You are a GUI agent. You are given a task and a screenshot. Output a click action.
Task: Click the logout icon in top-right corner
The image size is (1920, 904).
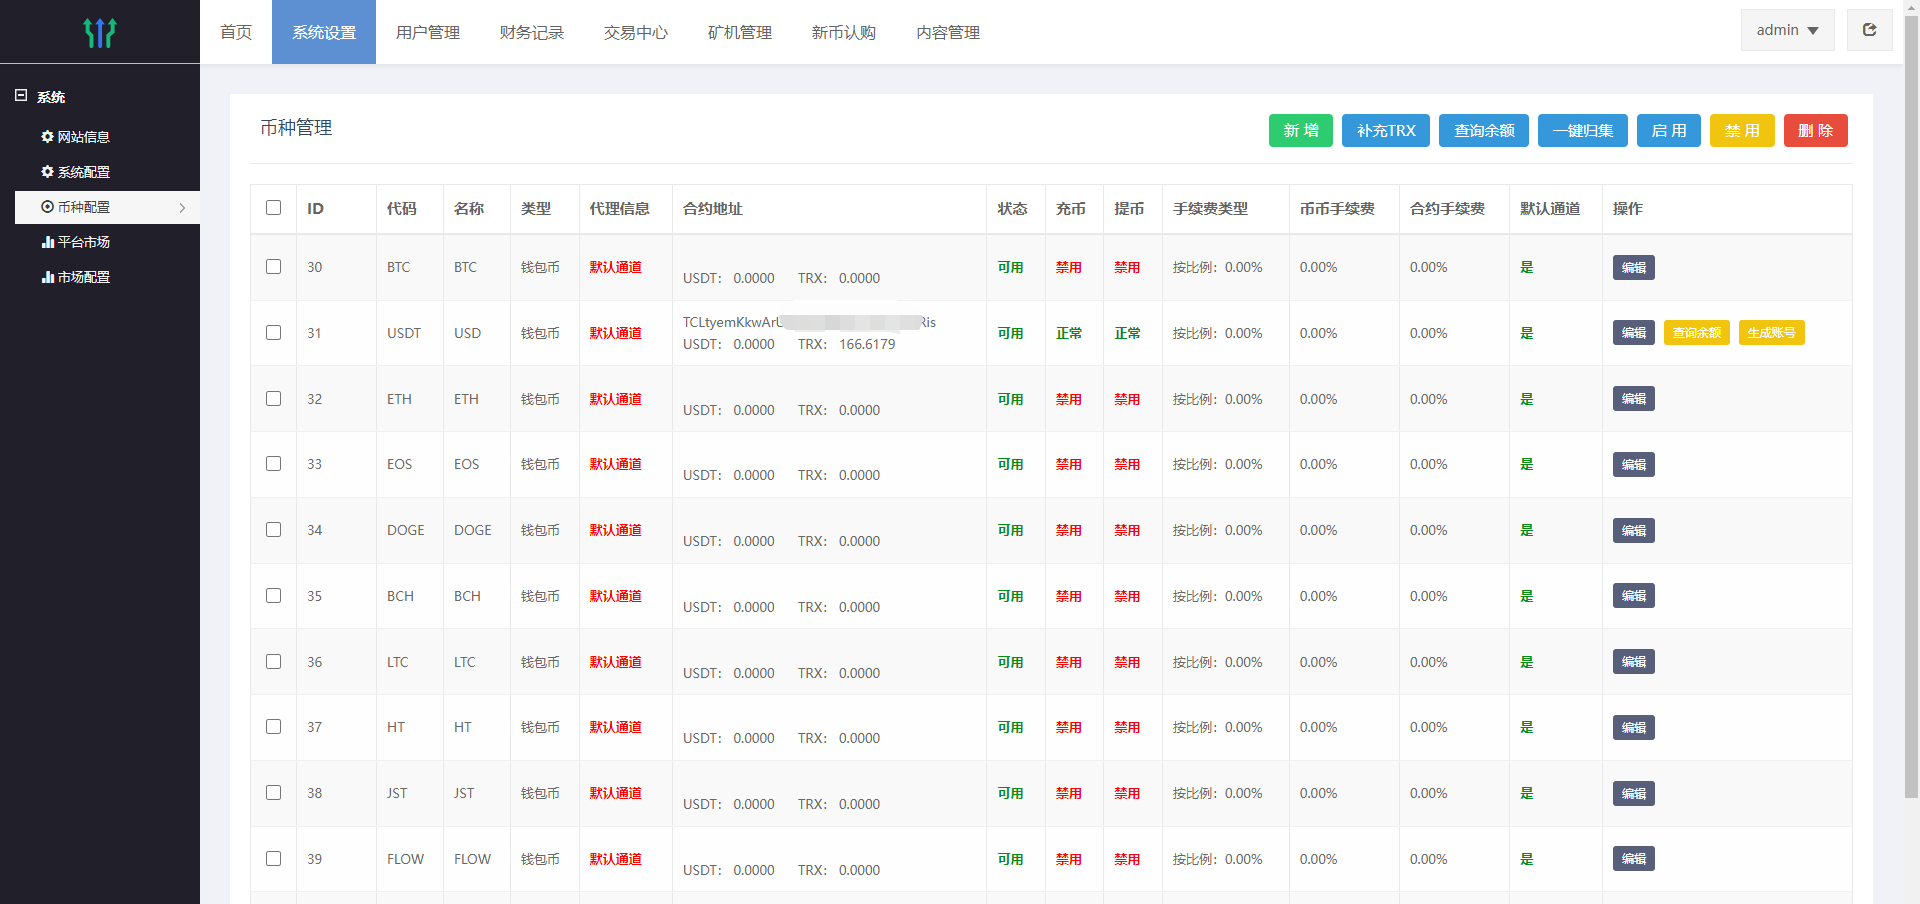coord(1869,30)
